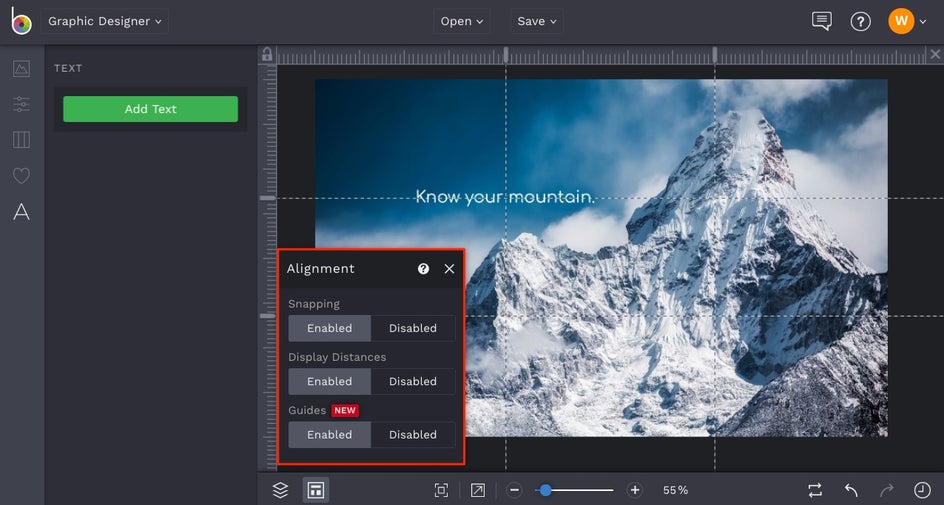Image resolution: width=944 pixels, height=505 pixels.
Task: Click the TEXT panel heading
Action: click(x=68, y=68)
